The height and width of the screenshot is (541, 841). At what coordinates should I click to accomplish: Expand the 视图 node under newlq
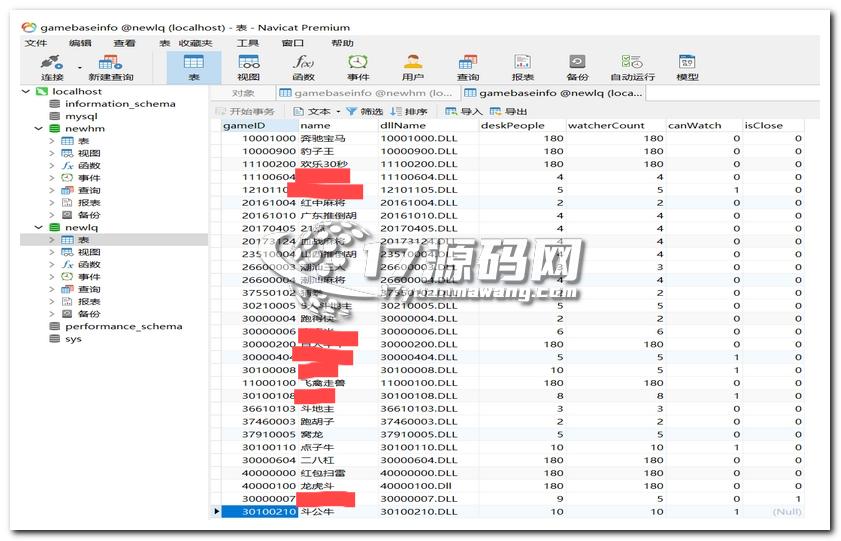[x=52, y=252]
